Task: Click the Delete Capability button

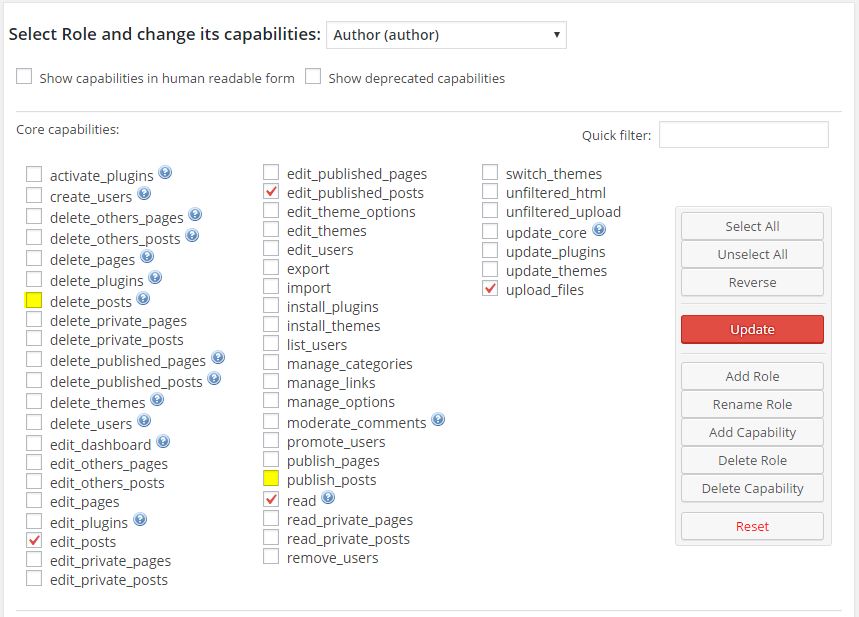Action: click(x=752, y=488)
